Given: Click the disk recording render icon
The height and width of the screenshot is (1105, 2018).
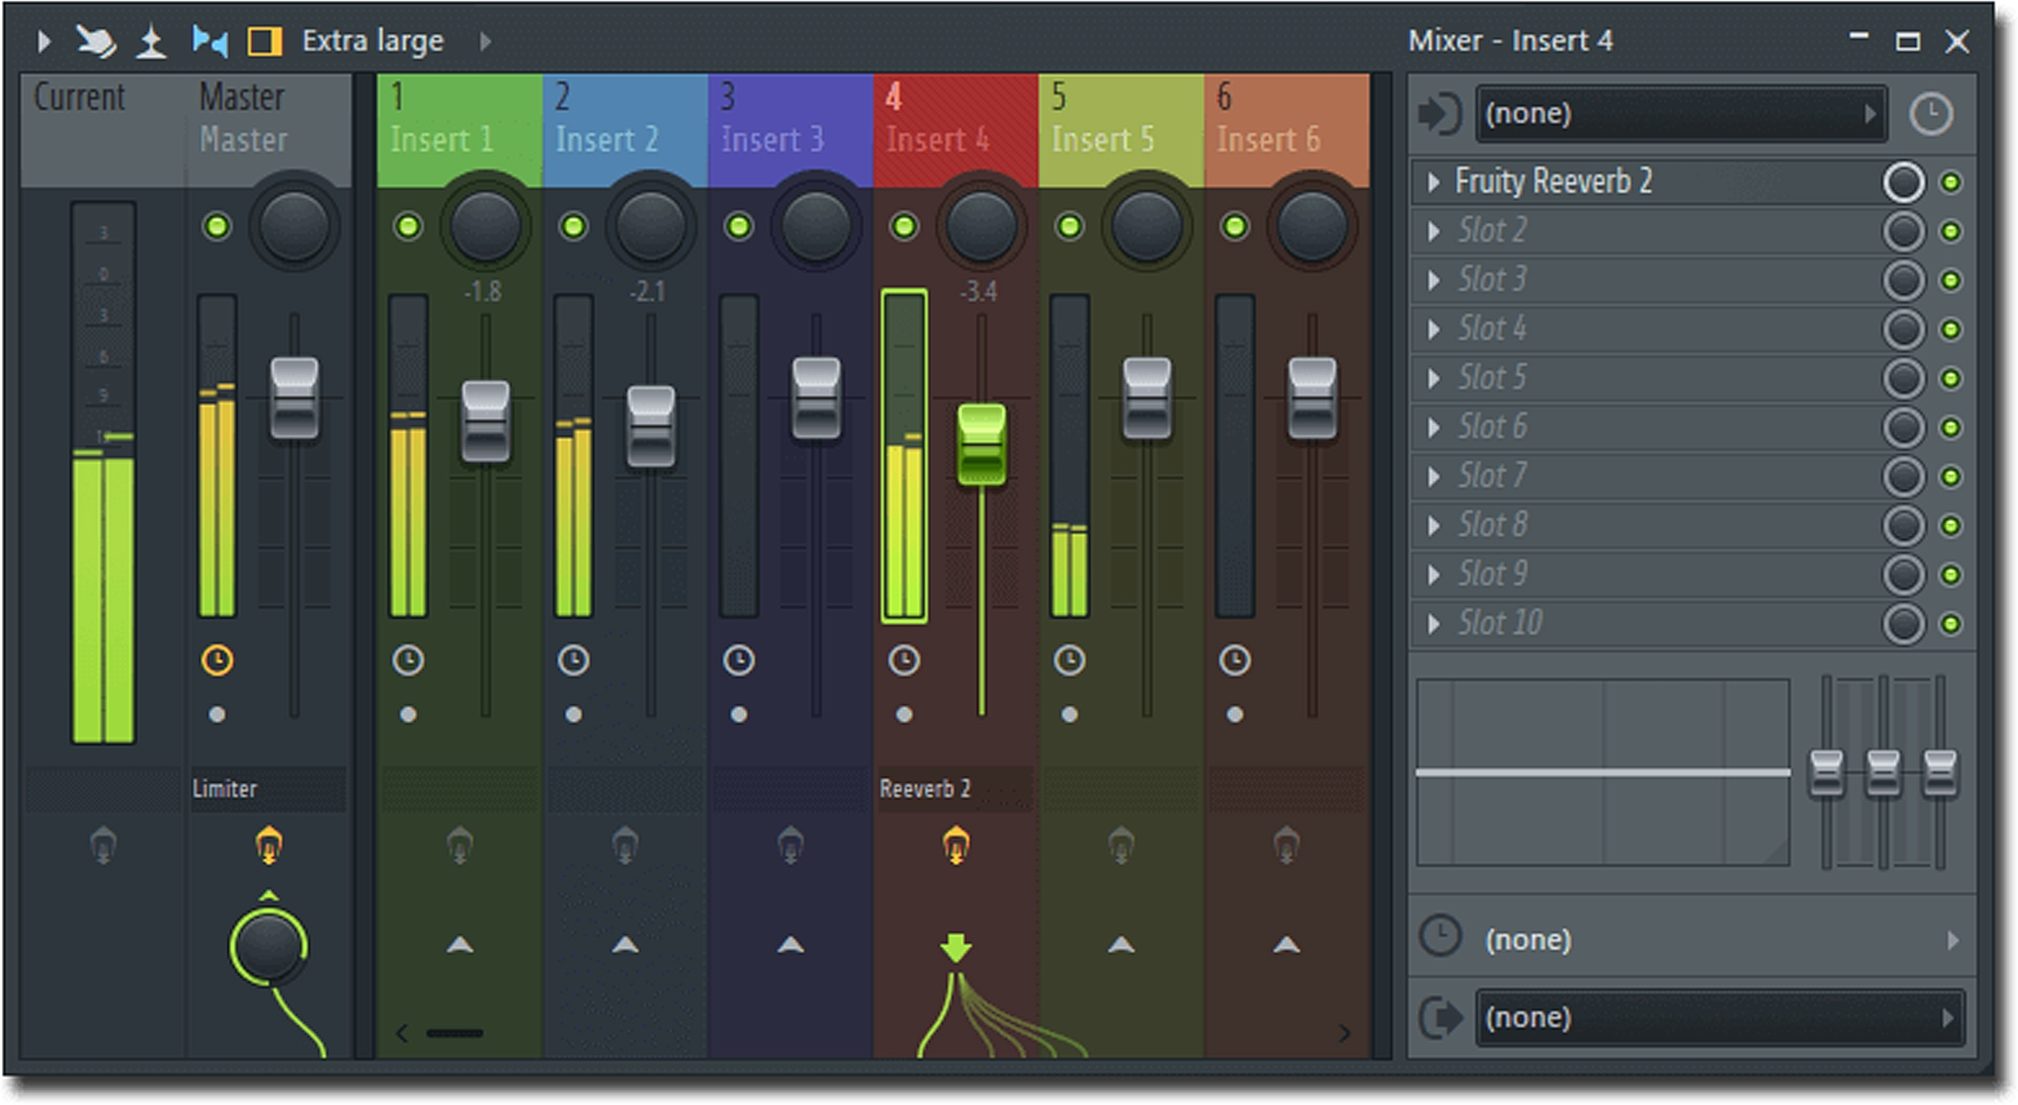Looking at the screenshot, I should 151,41.
